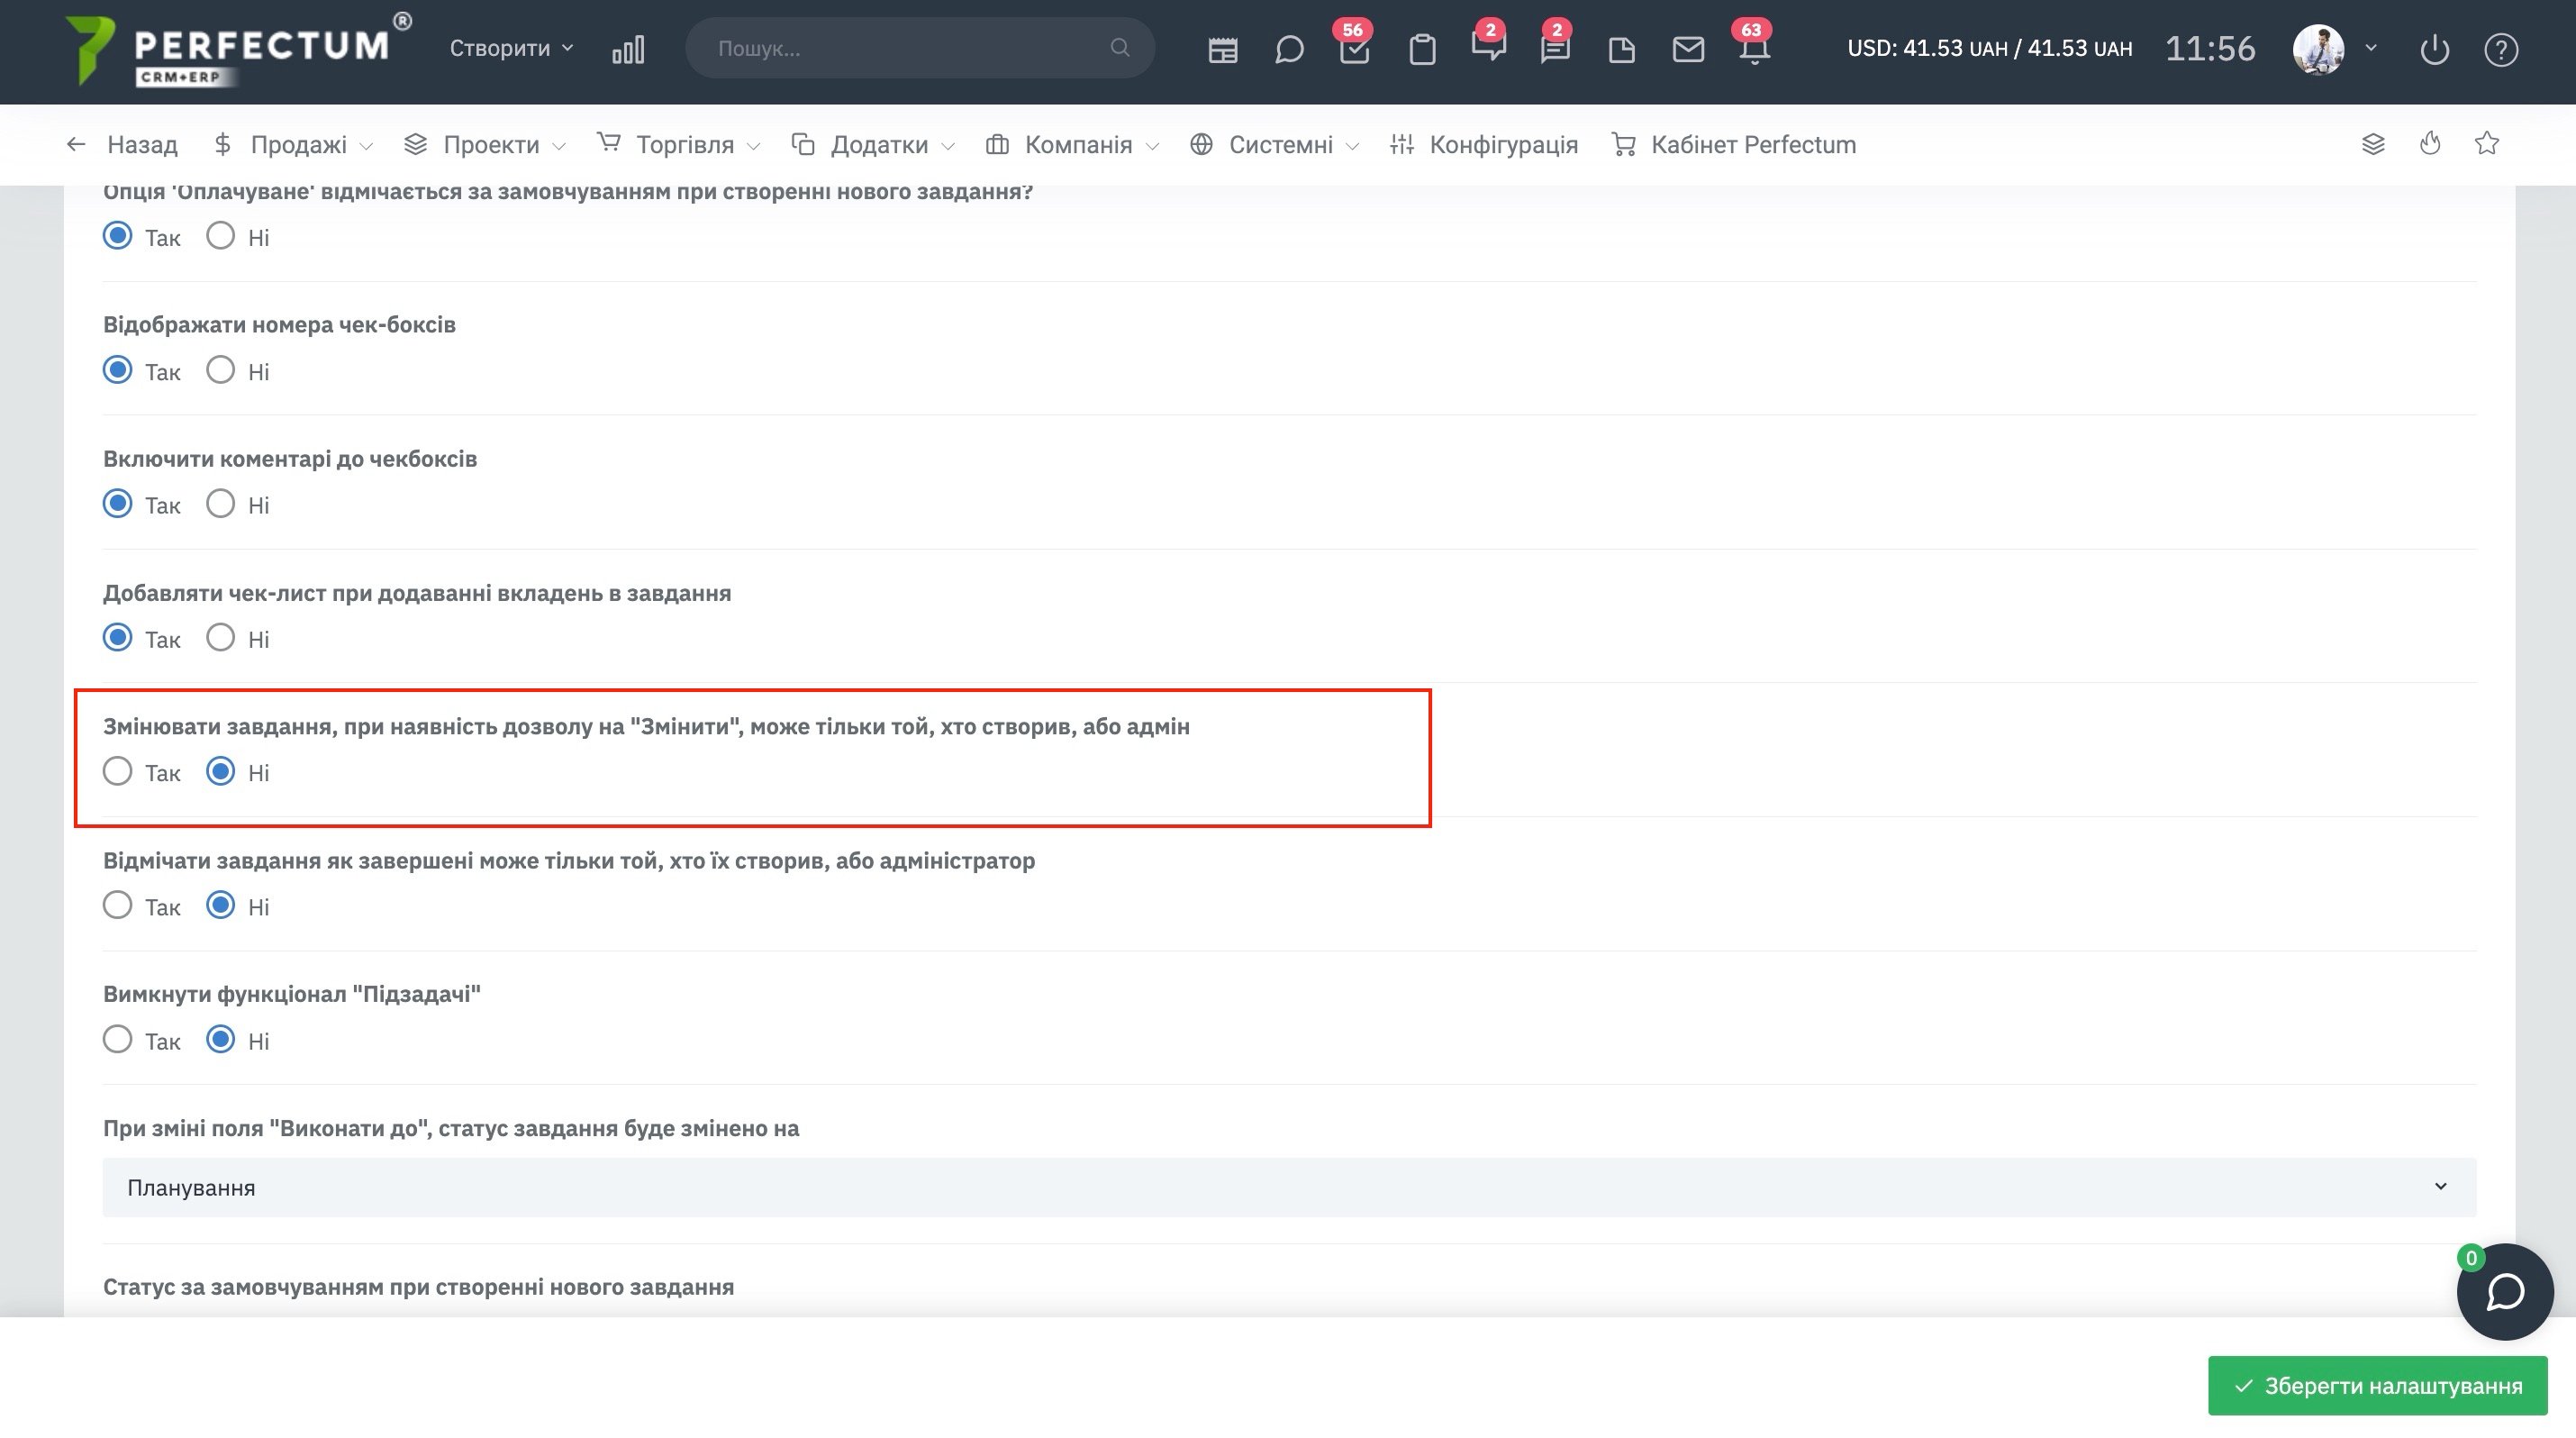This screenshot has width=2576, height=1438.
Task: Open notifications bell with 63 badge
Action: pyautogui.click(x=1754, y=50)
